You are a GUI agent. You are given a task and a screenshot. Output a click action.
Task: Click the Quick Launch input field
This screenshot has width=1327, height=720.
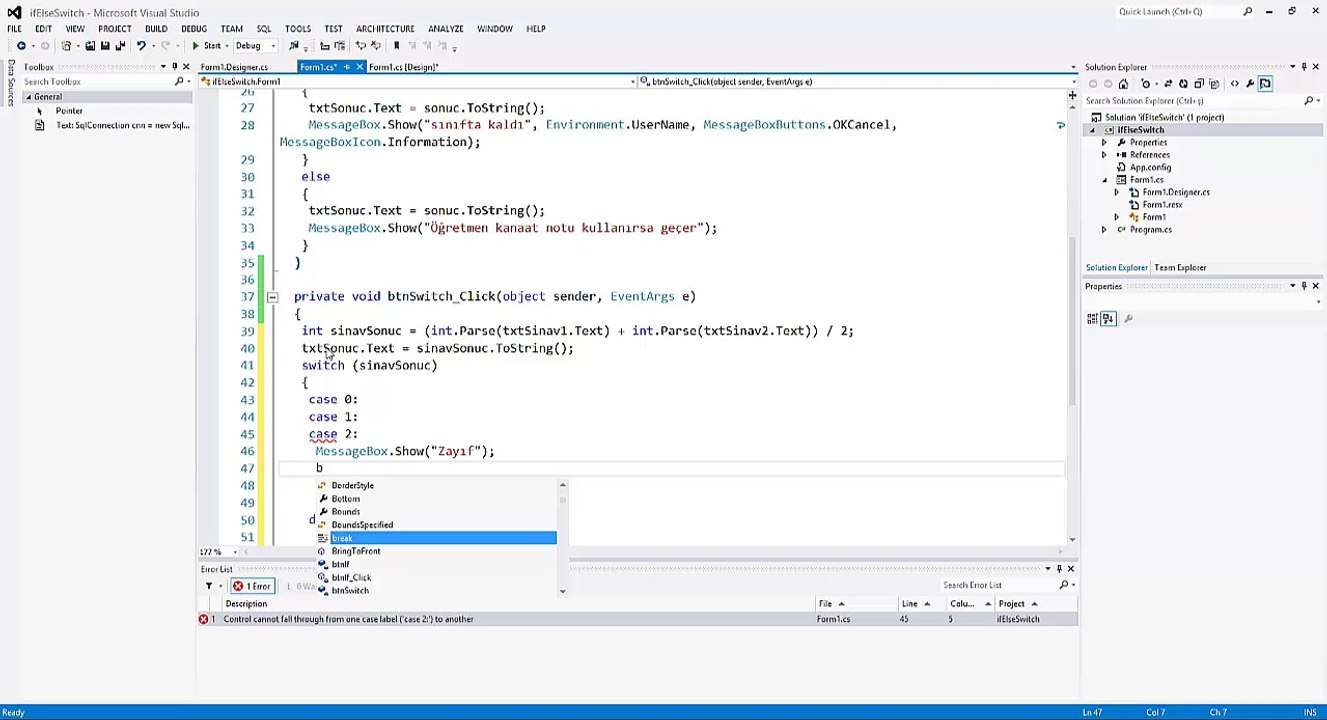(1178, 12)
